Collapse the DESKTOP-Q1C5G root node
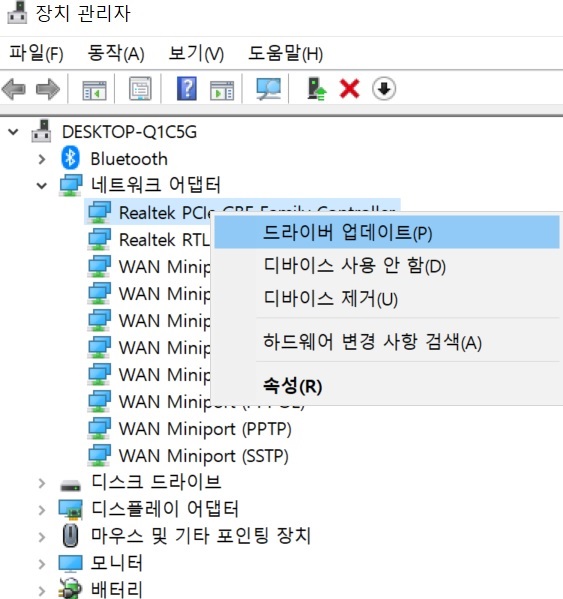This screenshot has height=599, width=563. (13, 132)
